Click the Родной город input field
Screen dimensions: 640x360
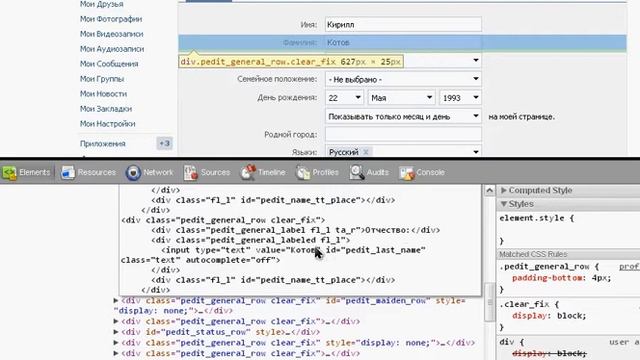[403, 134]
